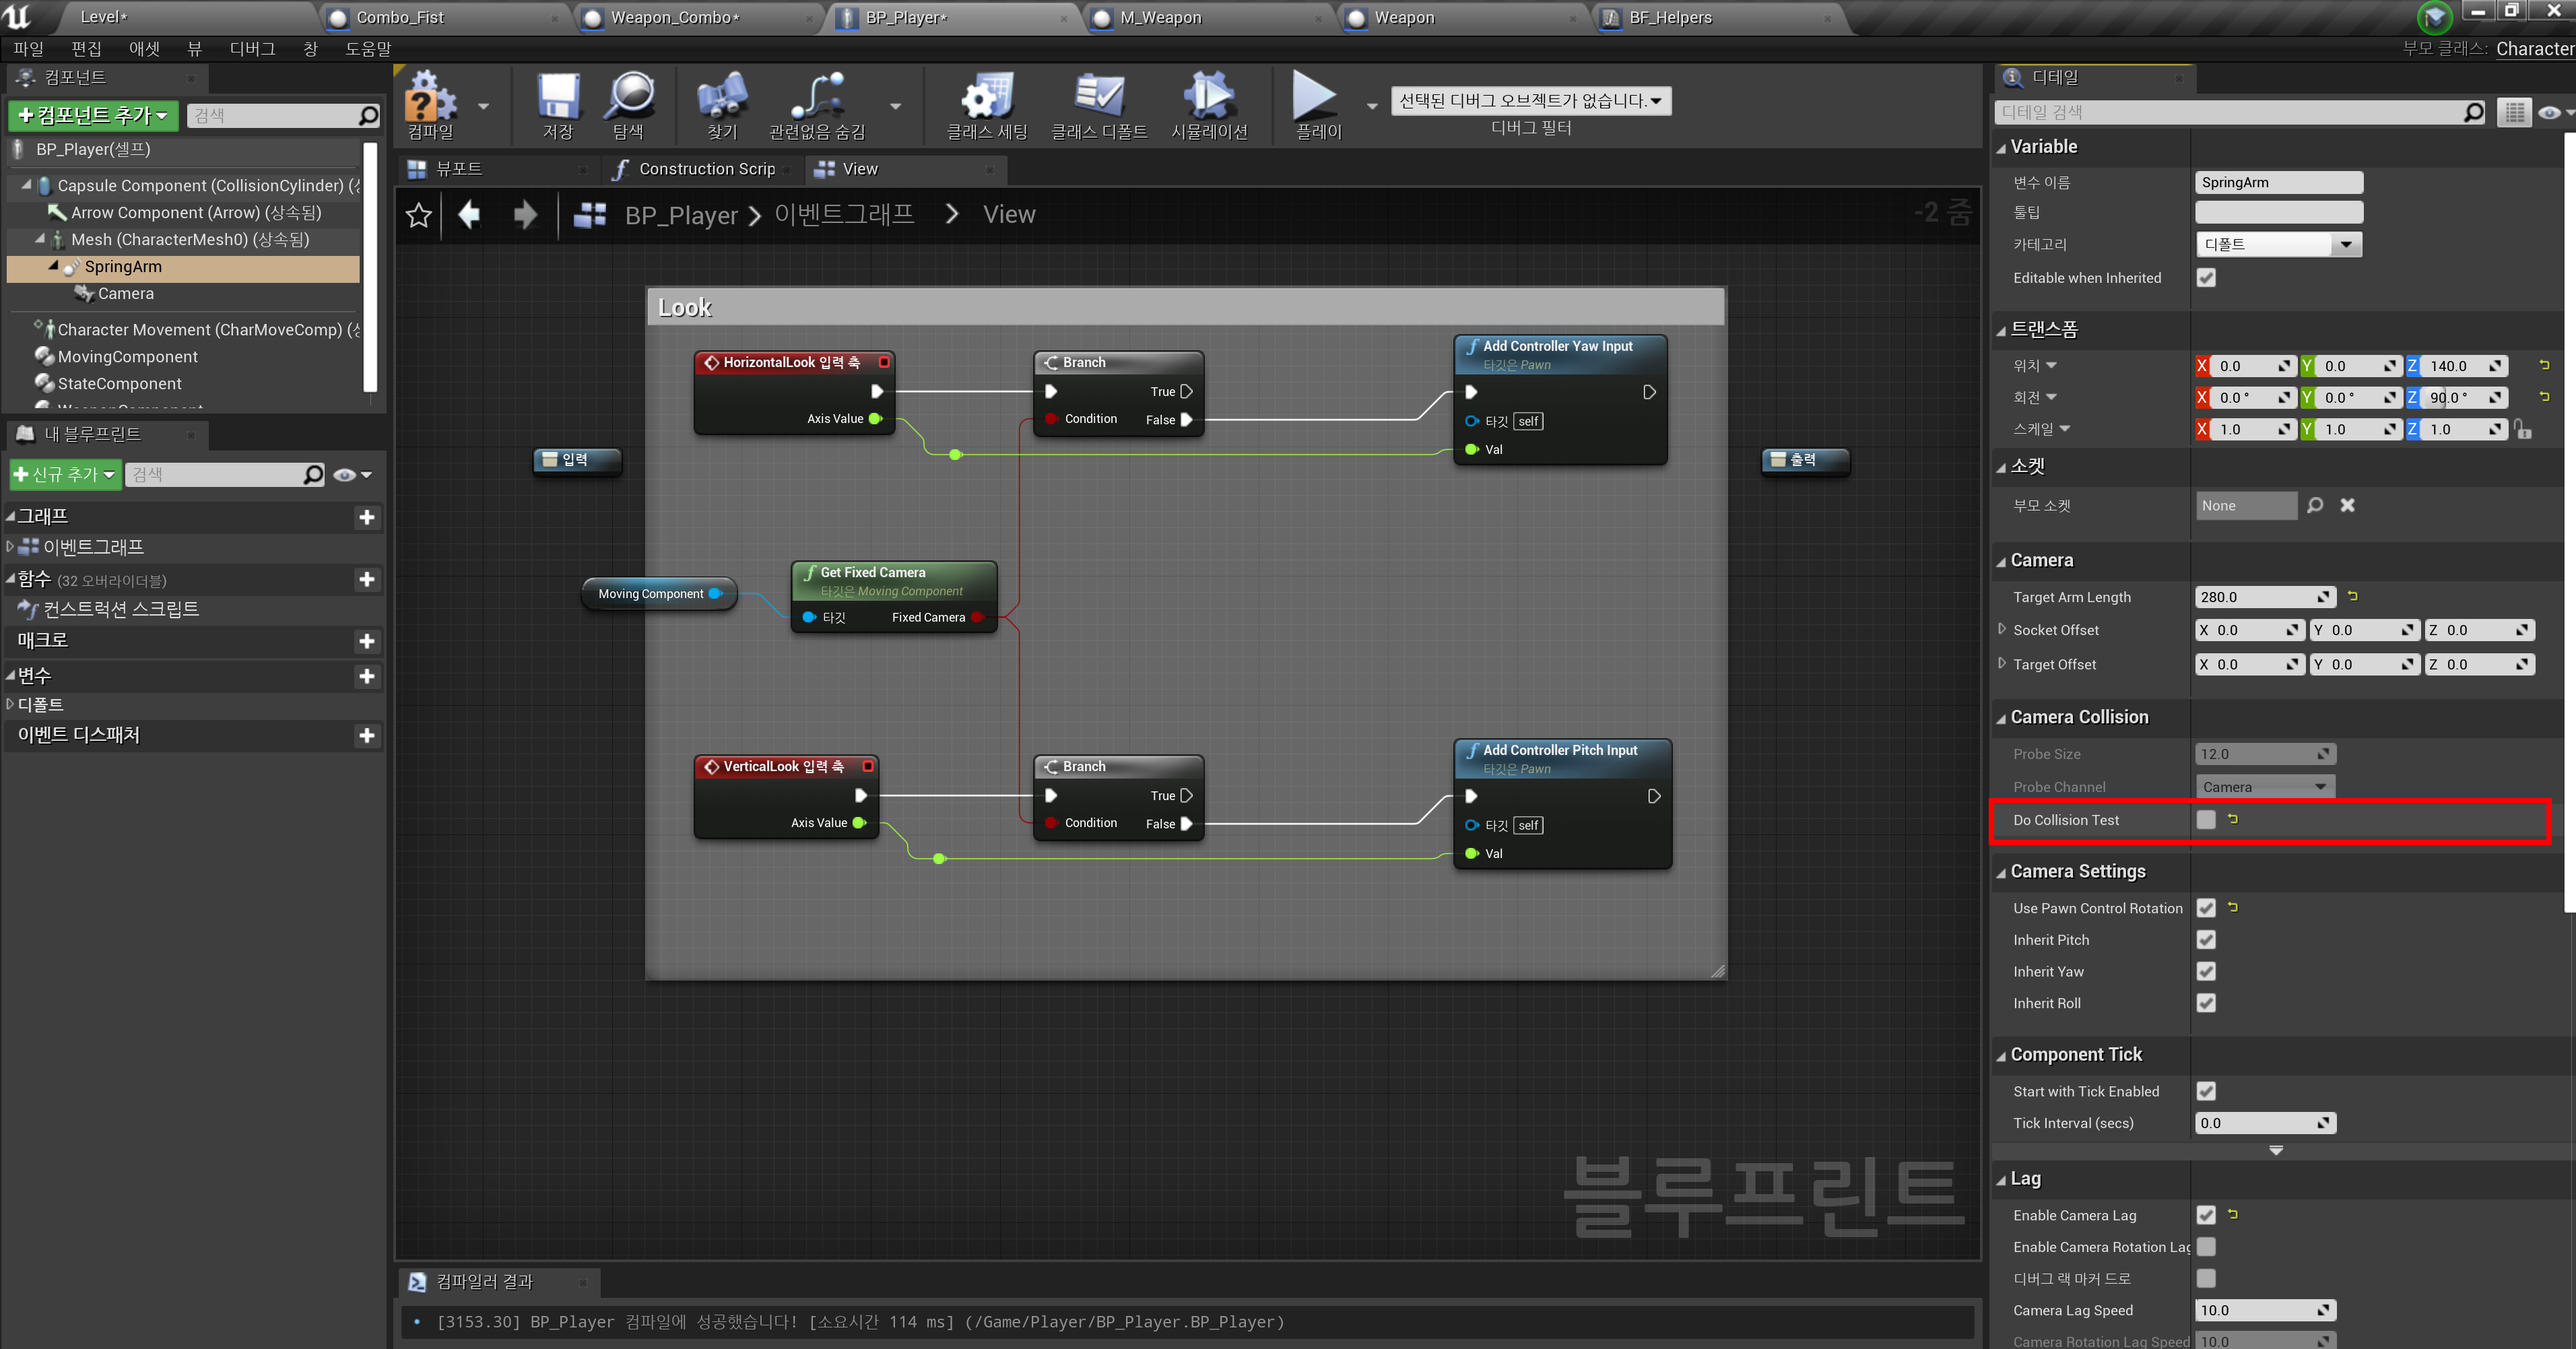Add a new function with plus icon
This screenshot has height=1349, width=2576.
click(x=366, y=579)
